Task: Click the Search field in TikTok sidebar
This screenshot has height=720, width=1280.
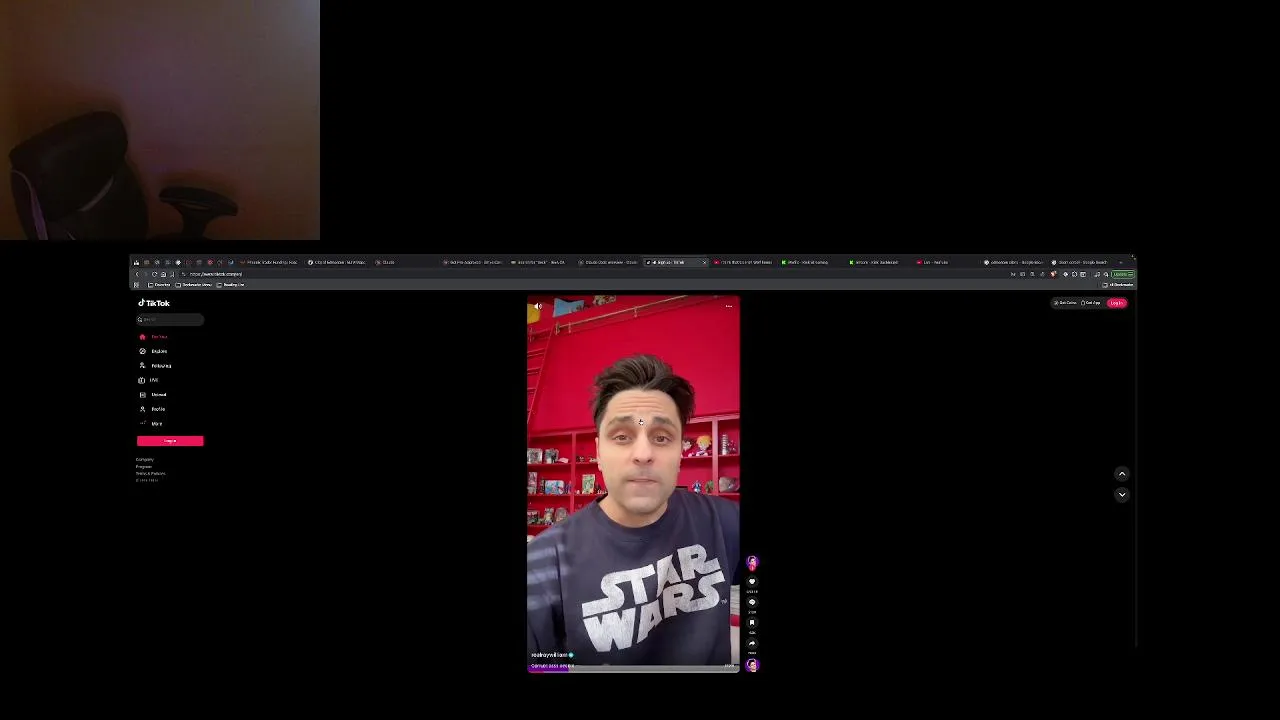Action: click(x=170, y=319)
